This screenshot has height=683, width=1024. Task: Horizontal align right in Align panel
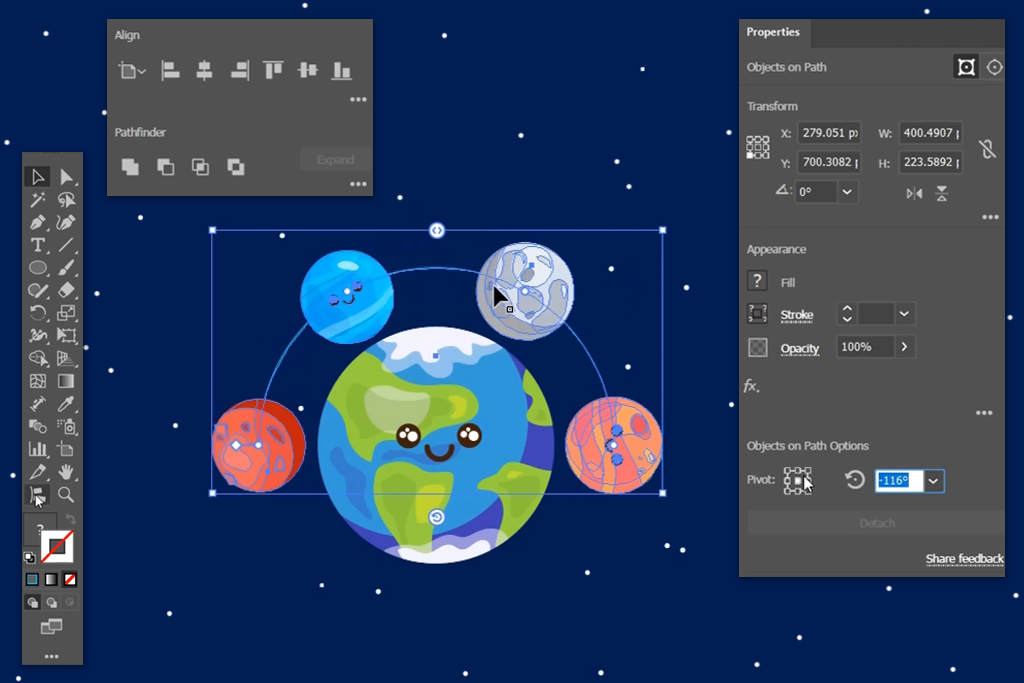pyautogui.click(x=240, y=71)
